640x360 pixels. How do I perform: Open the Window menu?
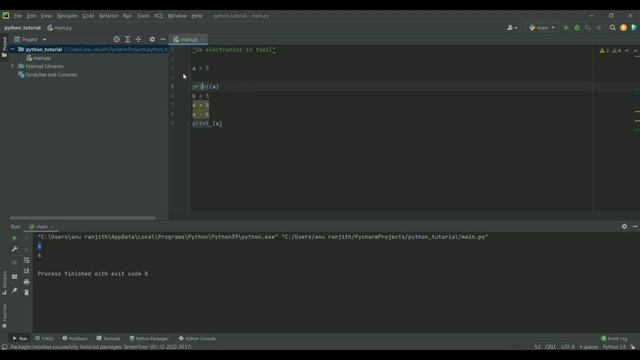pyautogui.click(x=177, y=16)
